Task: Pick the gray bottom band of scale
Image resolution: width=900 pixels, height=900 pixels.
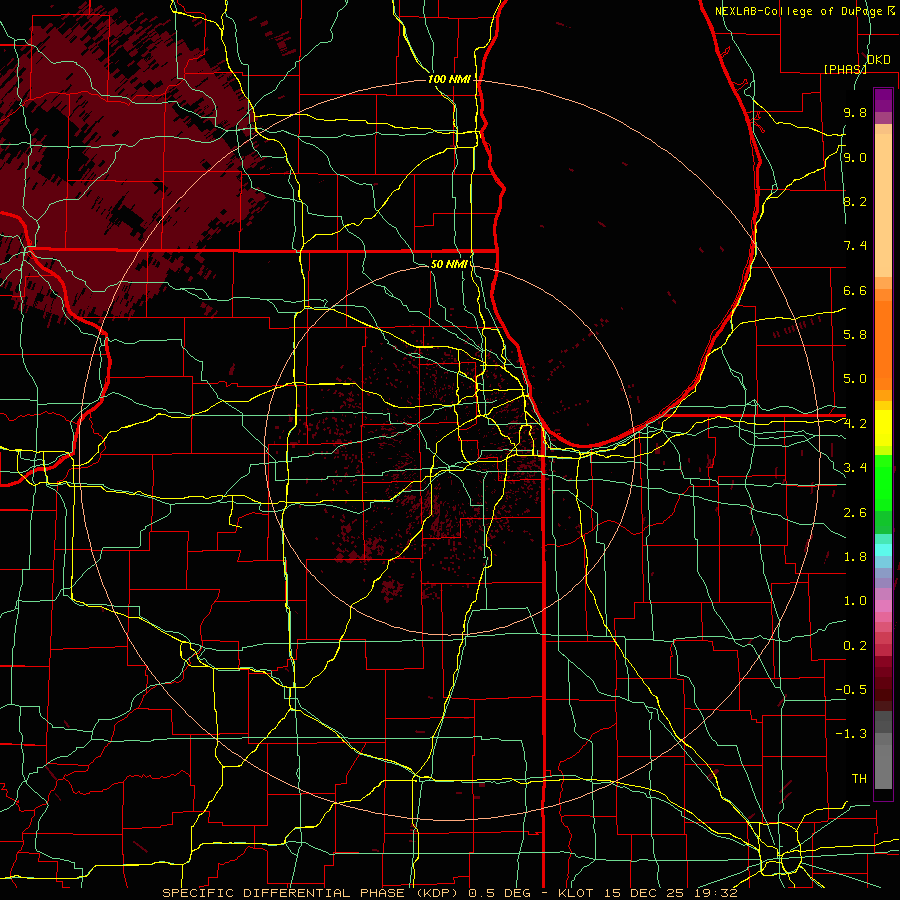Action: point(883,766)
